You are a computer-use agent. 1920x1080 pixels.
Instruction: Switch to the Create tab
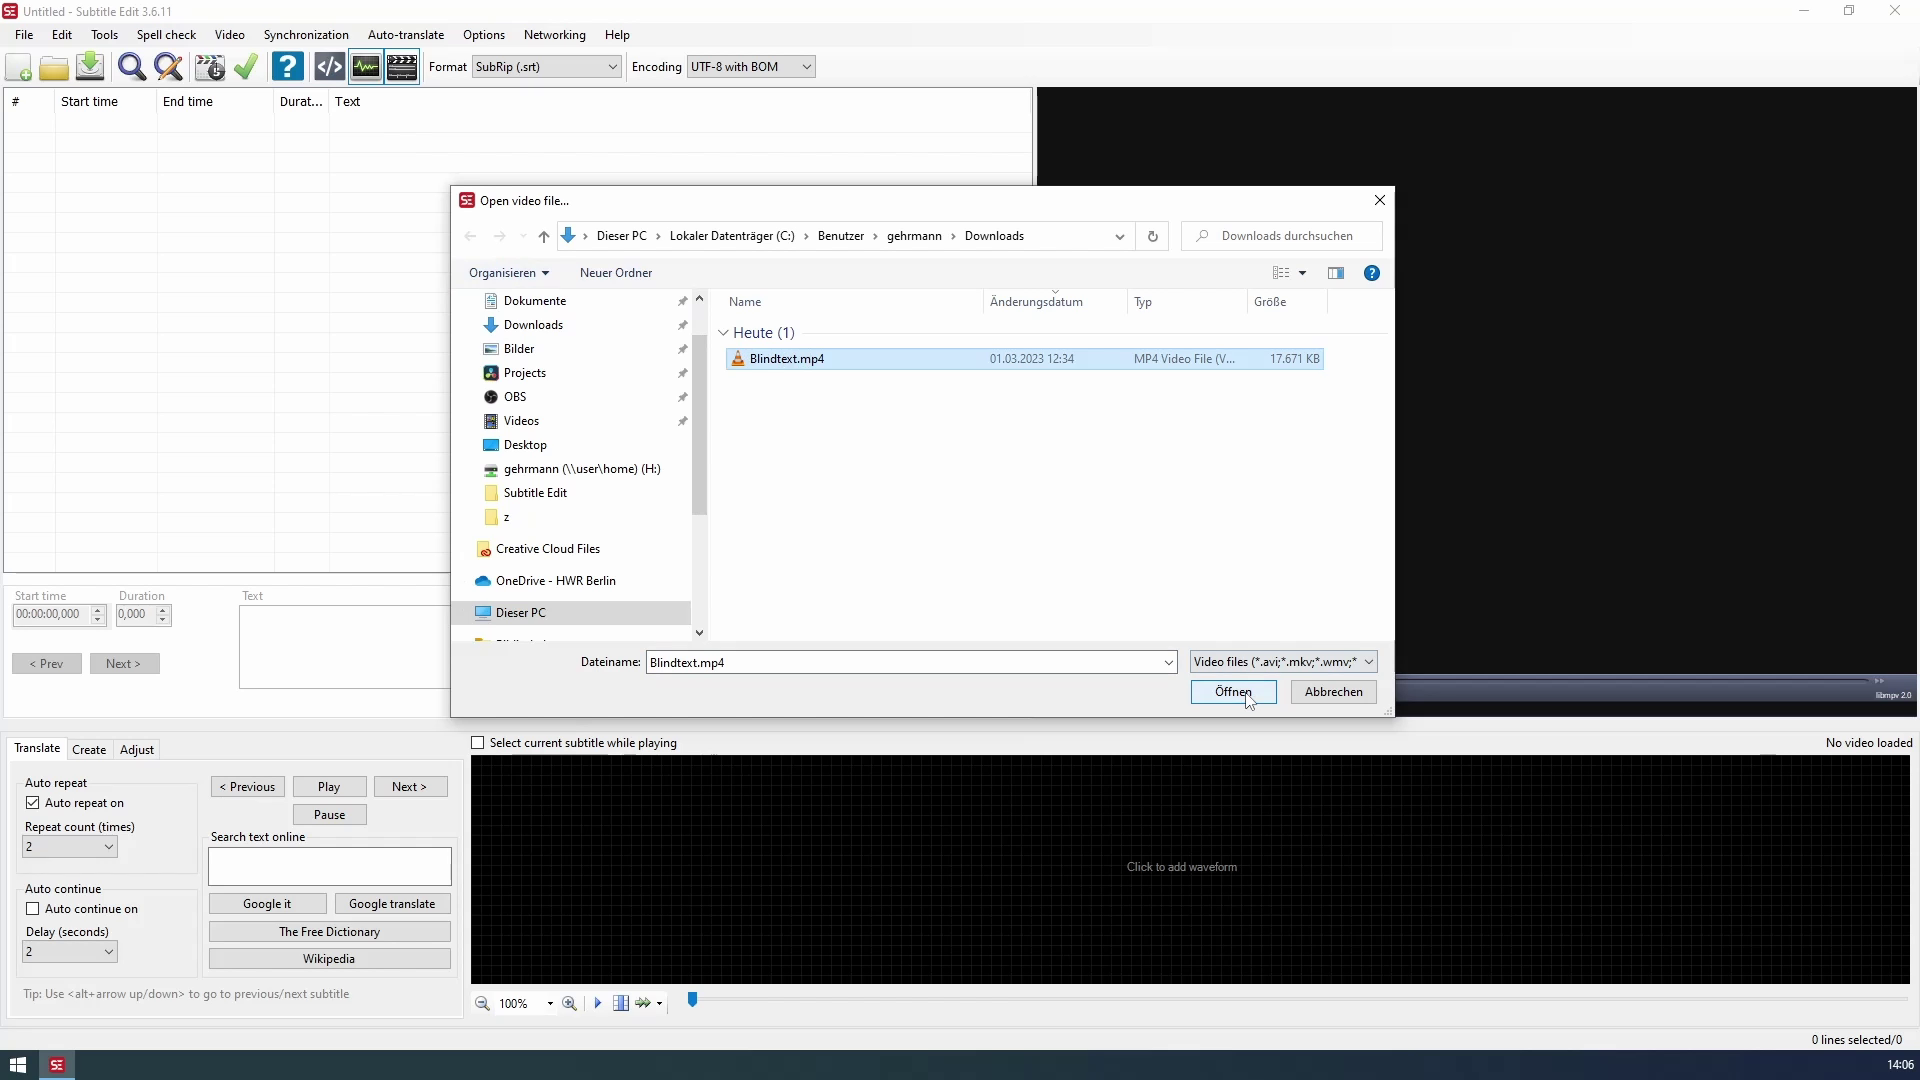pyautogui.click(x=89, y=750)
